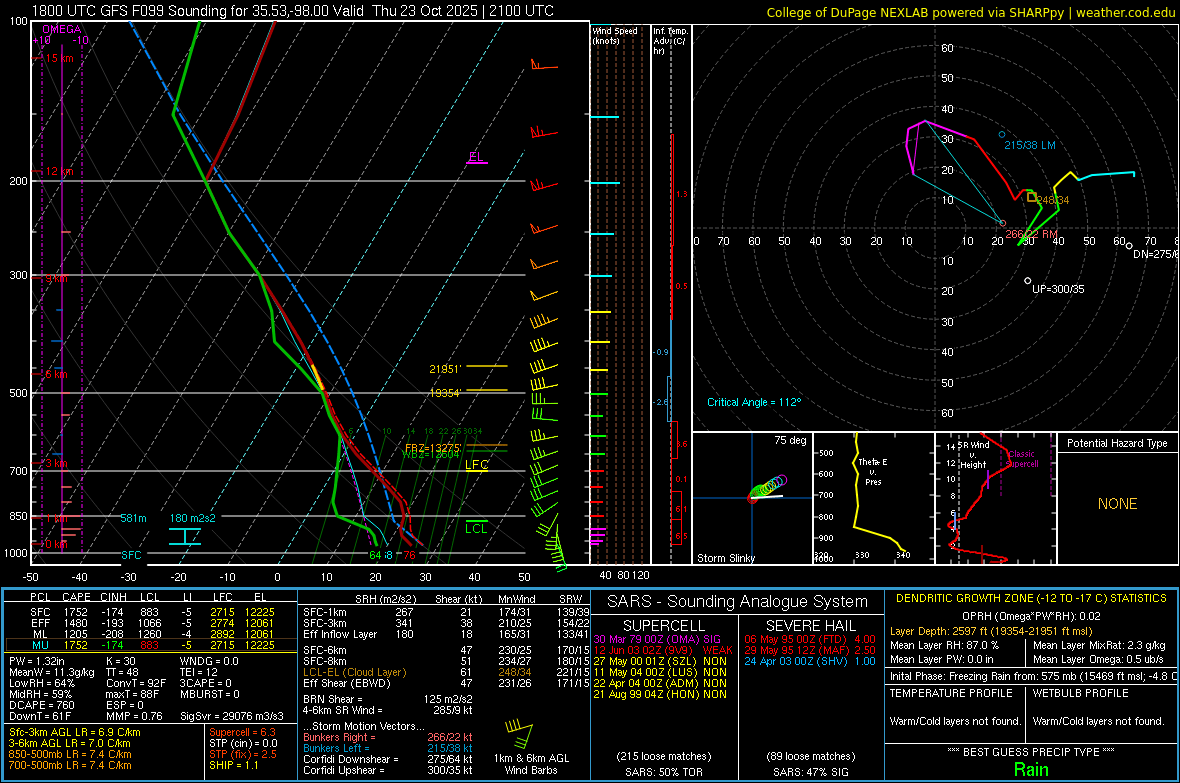Click the Eff Inflow Layer row

click(x=446, y=634)
